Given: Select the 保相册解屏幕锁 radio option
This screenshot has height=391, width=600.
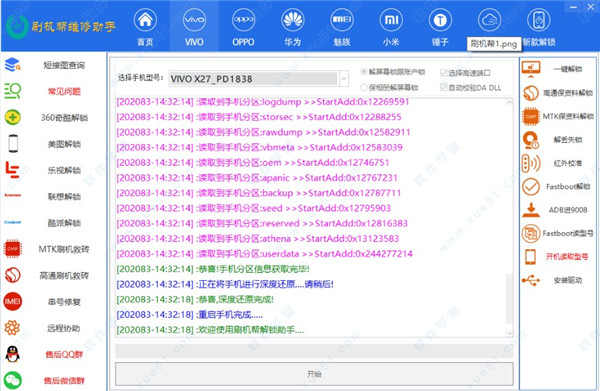Looking at the screenshot, I should [x=364, y=87].
